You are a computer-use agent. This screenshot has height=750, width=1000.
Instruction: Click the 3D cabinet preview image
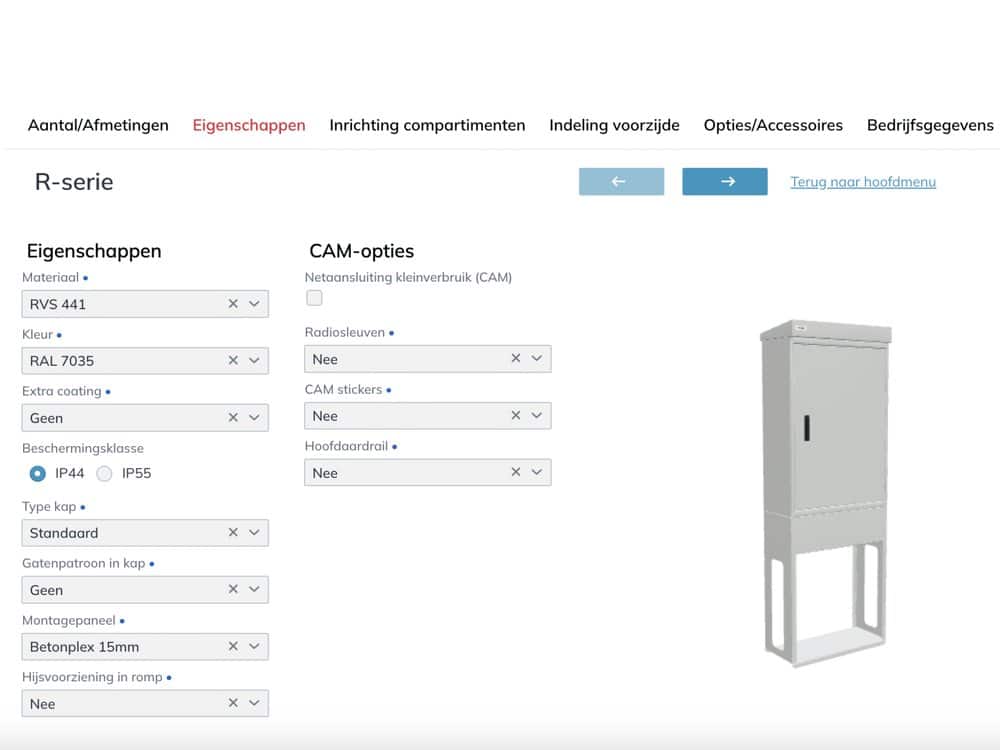(825, 493)
